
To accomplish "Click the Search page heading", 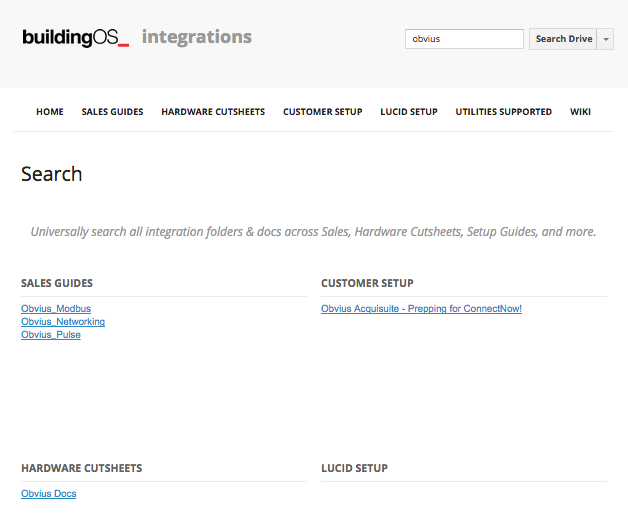I will [52, 174].
